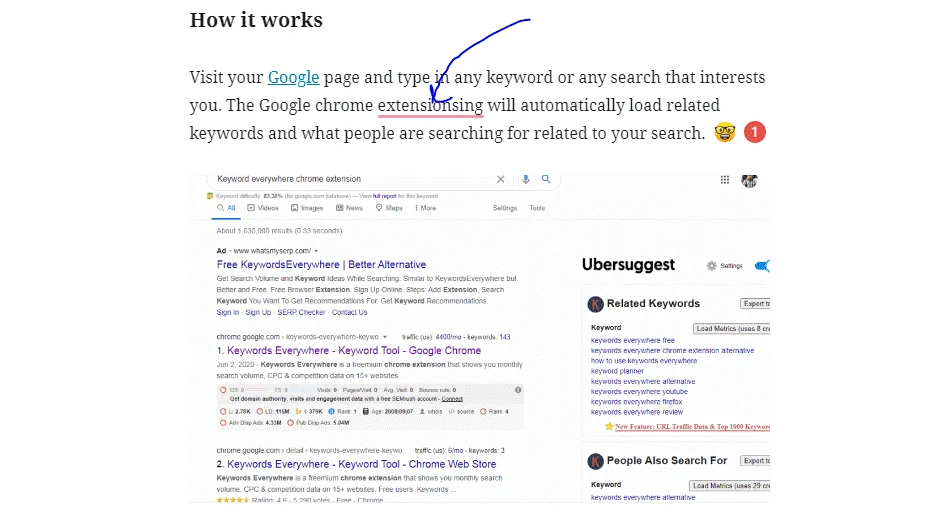Click the Bing 'I: 379K' icon
This screenshot has height=512, width=947.
point(298,412)
